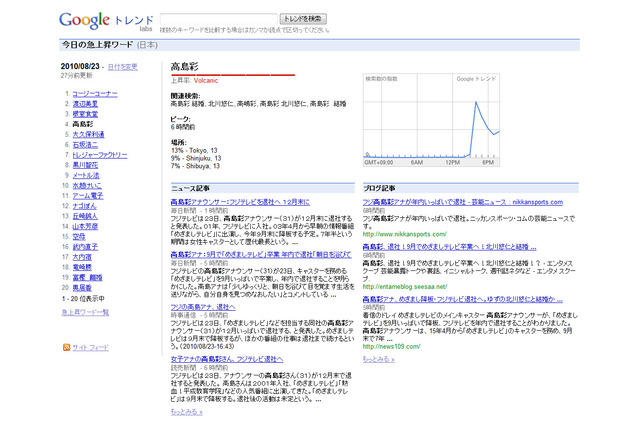Click the Google Trends logo
The image size is (640, 426).
pyautogui.click(x=105, y=20)
